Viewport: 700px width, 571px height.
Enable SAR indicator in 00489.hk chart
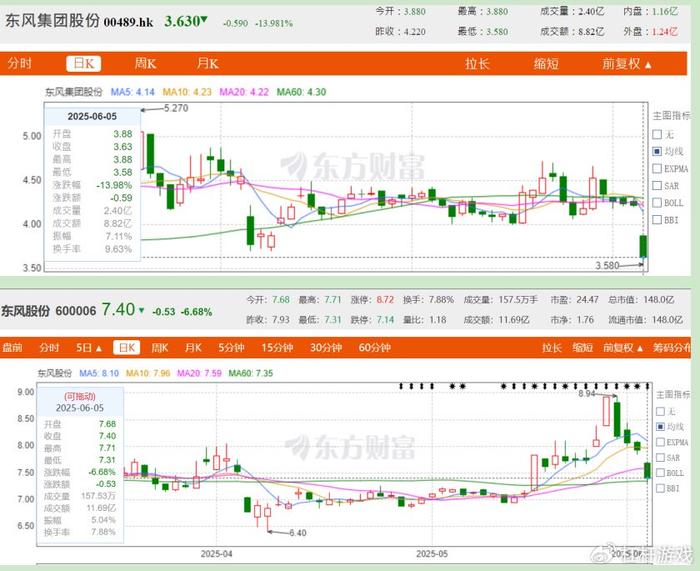tap(657, 185)
